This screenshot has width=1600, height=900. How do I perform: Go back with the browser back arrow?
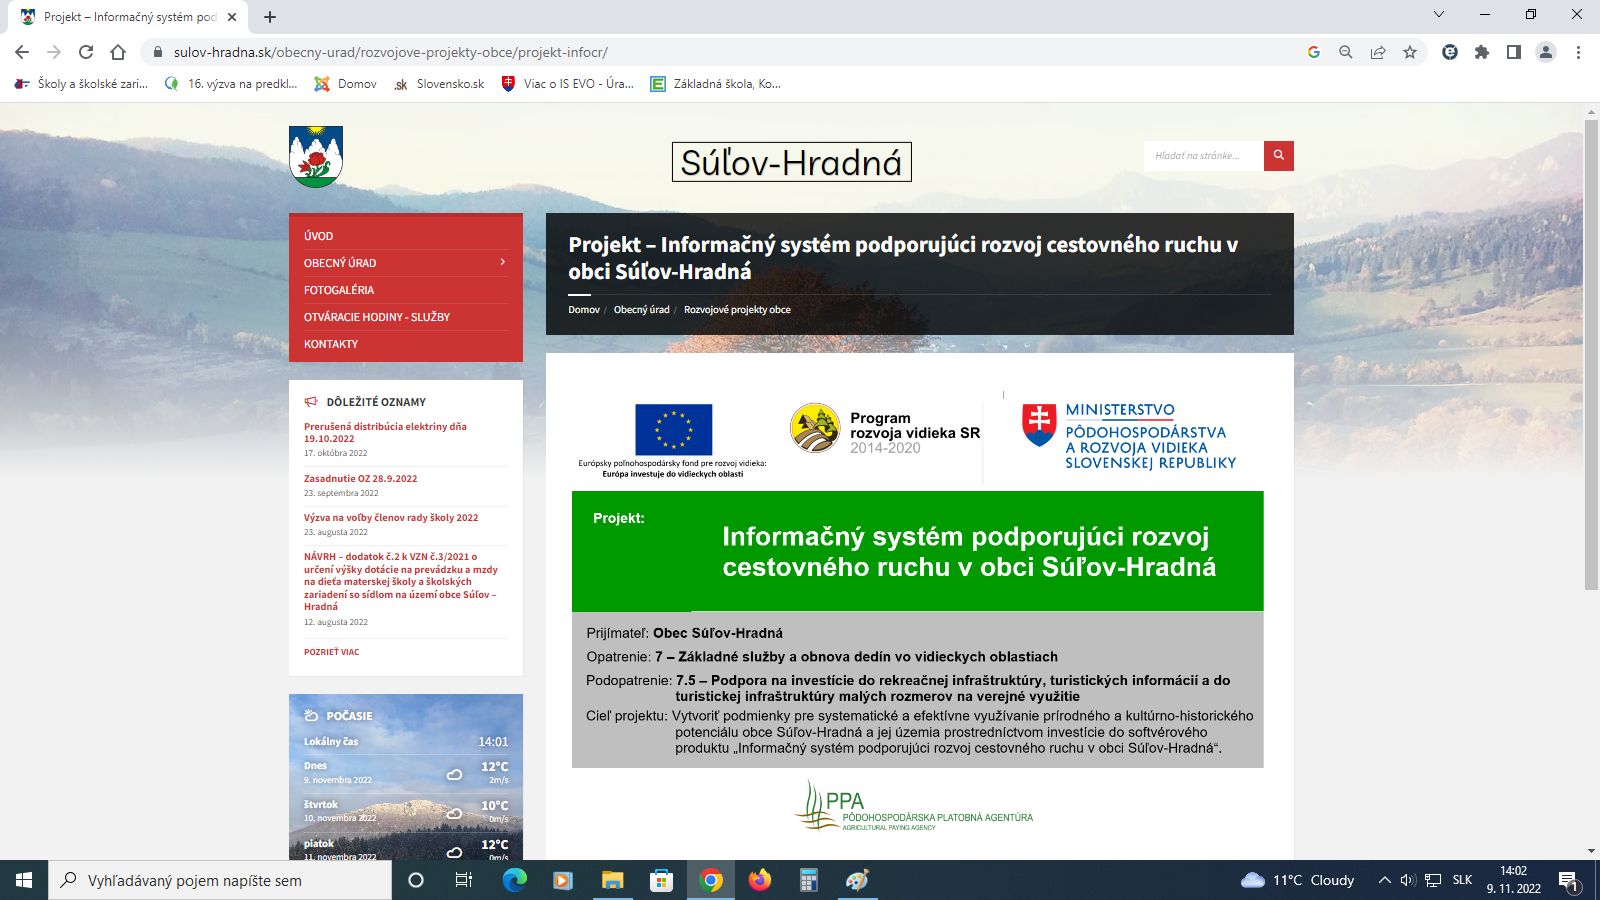22,52
